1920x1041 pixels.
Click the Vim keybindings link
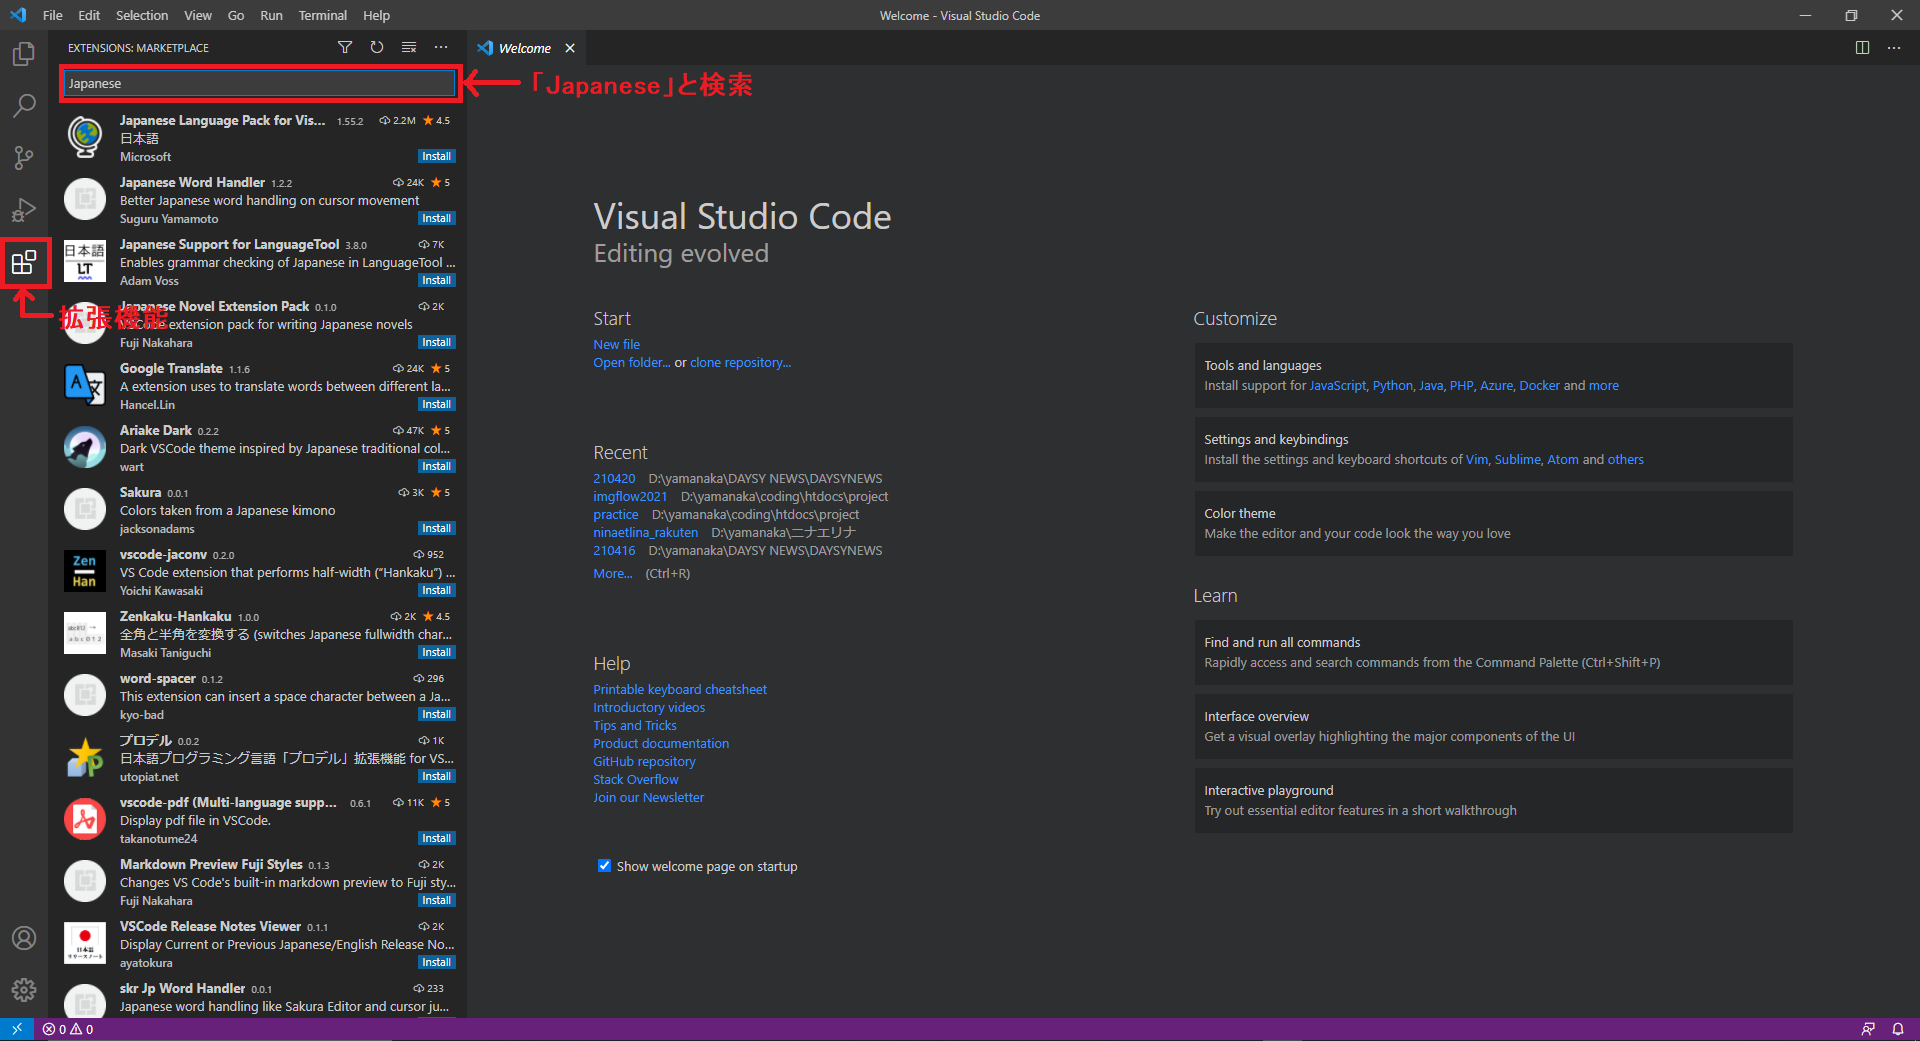1477,459
